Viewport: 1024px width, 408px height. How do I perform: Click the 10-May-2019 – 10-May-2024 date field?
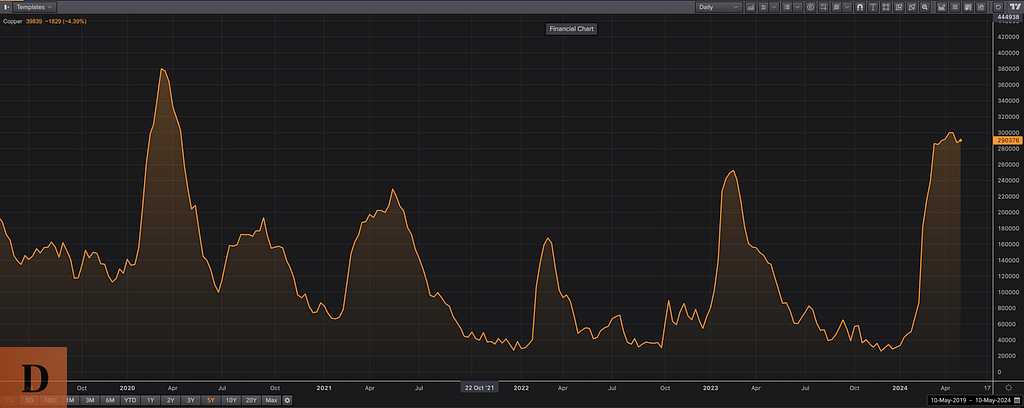[968, 400]
